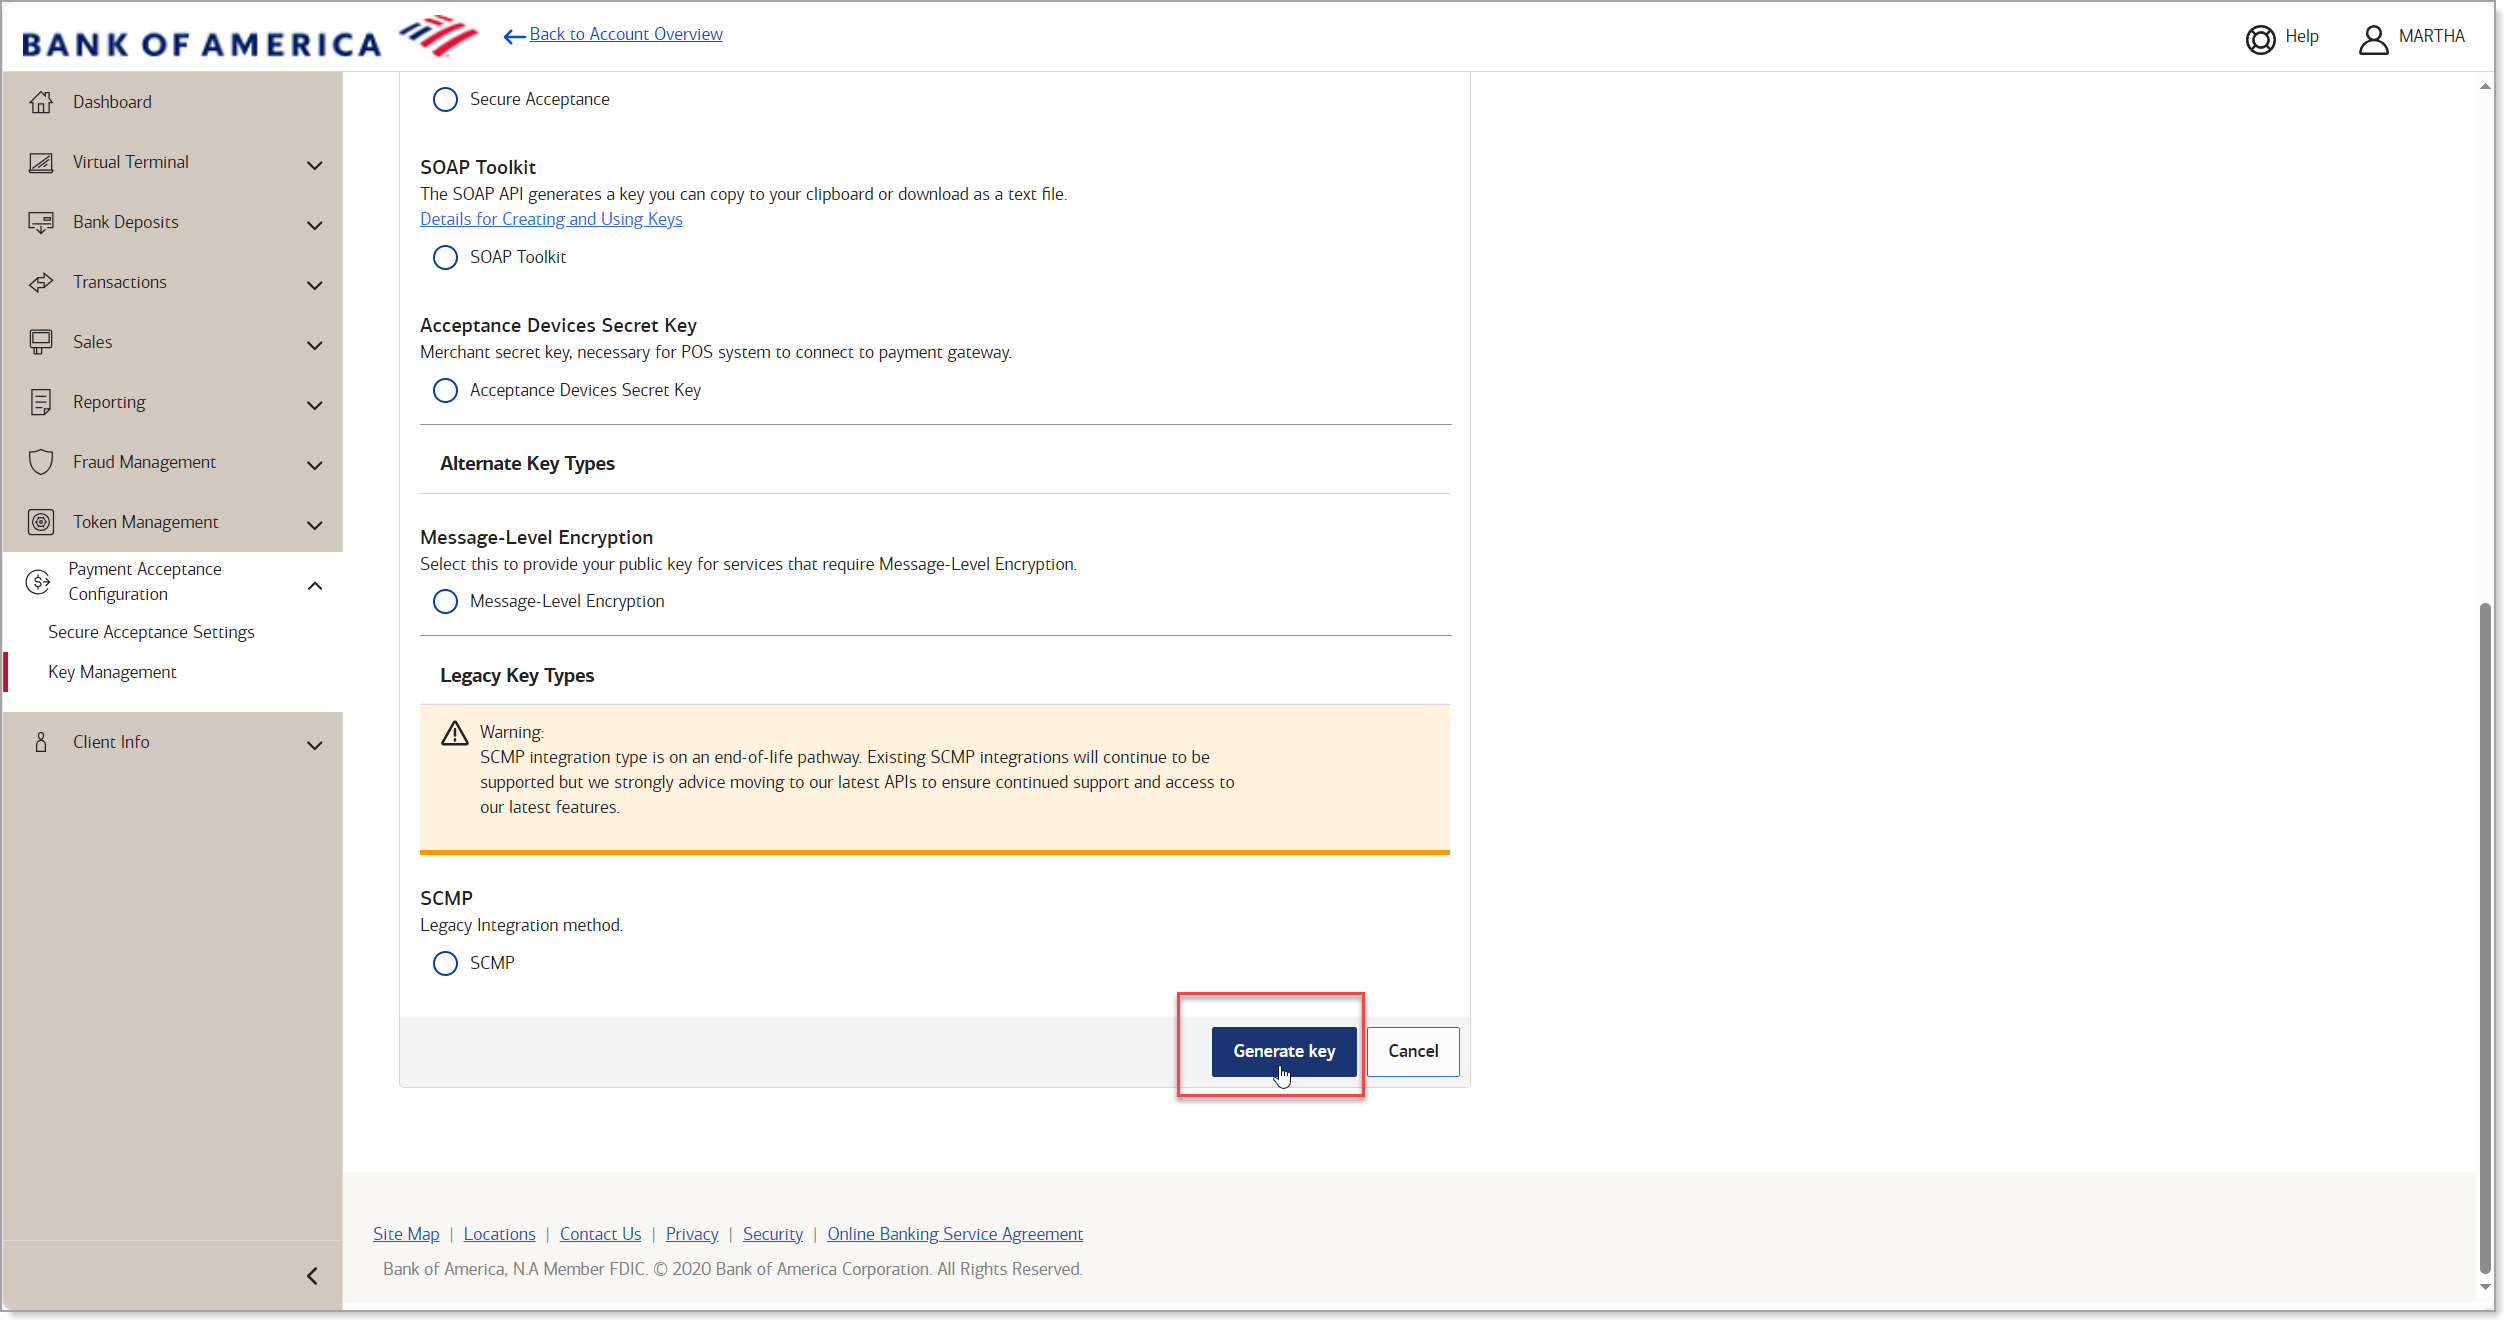
Task: Click the Fraud Management icon
Action: point(40,460)
